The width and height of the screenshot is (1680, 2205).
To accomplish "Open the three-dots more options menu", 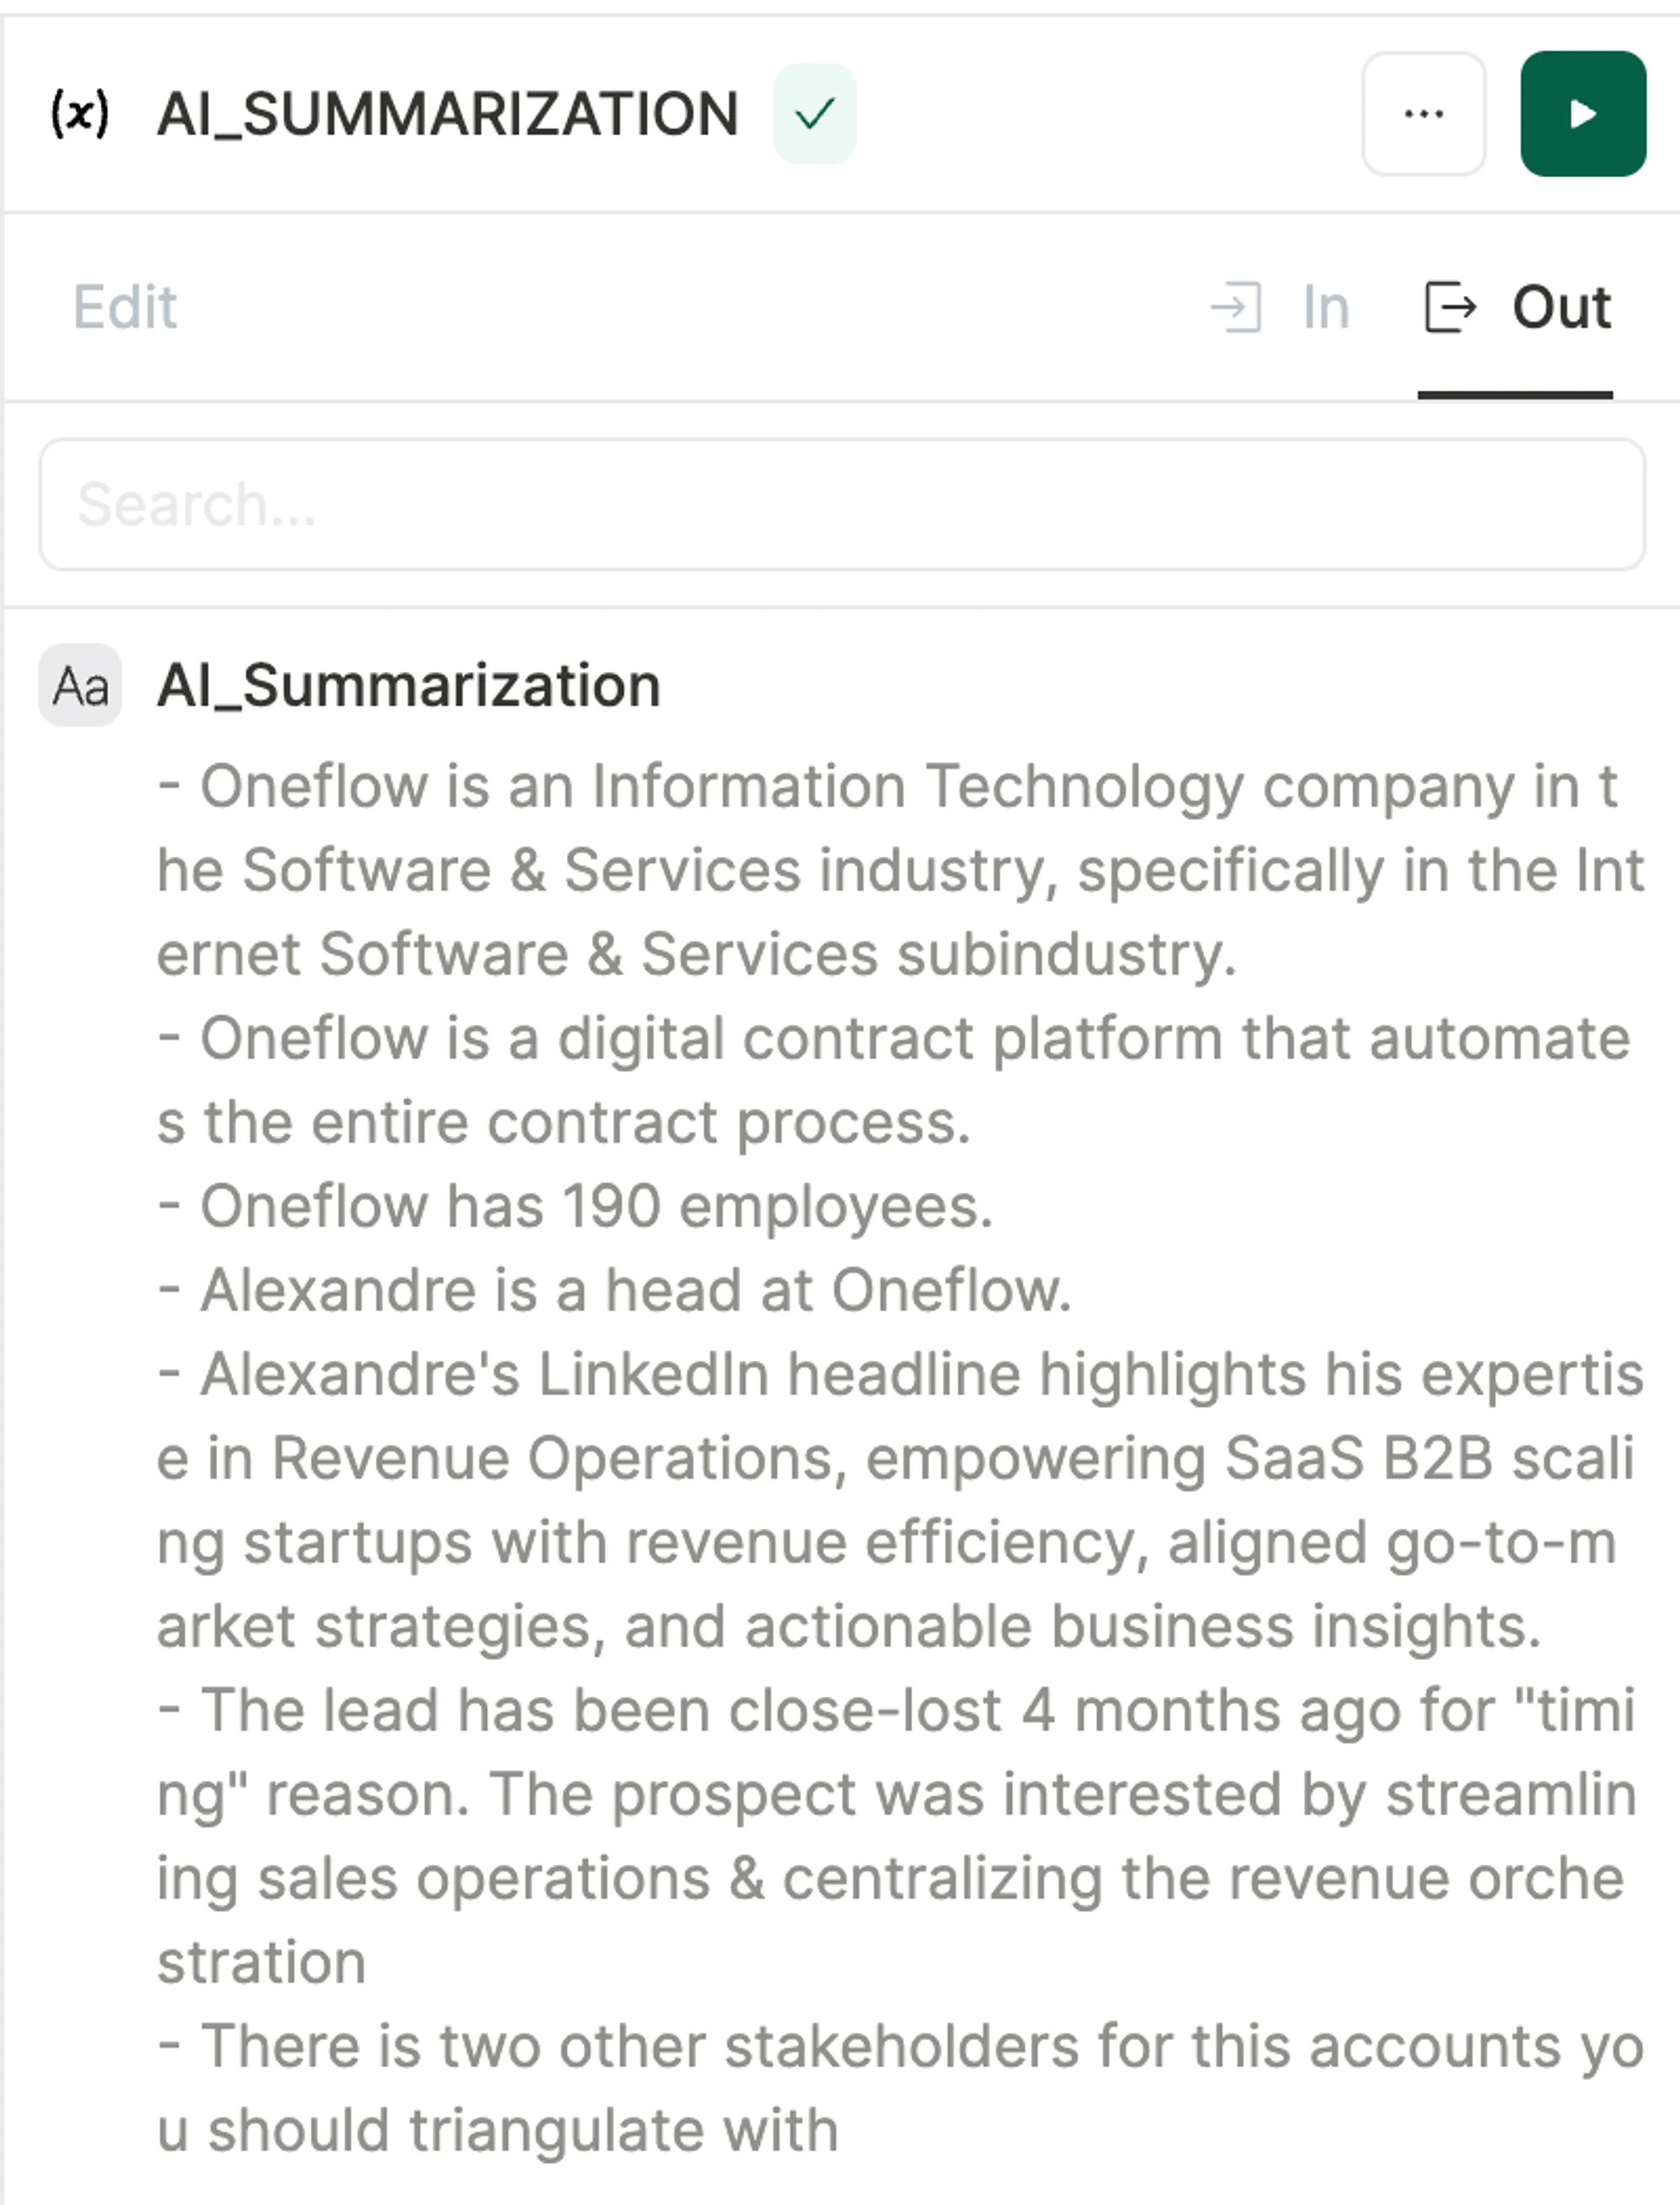I will (1423, 114).
